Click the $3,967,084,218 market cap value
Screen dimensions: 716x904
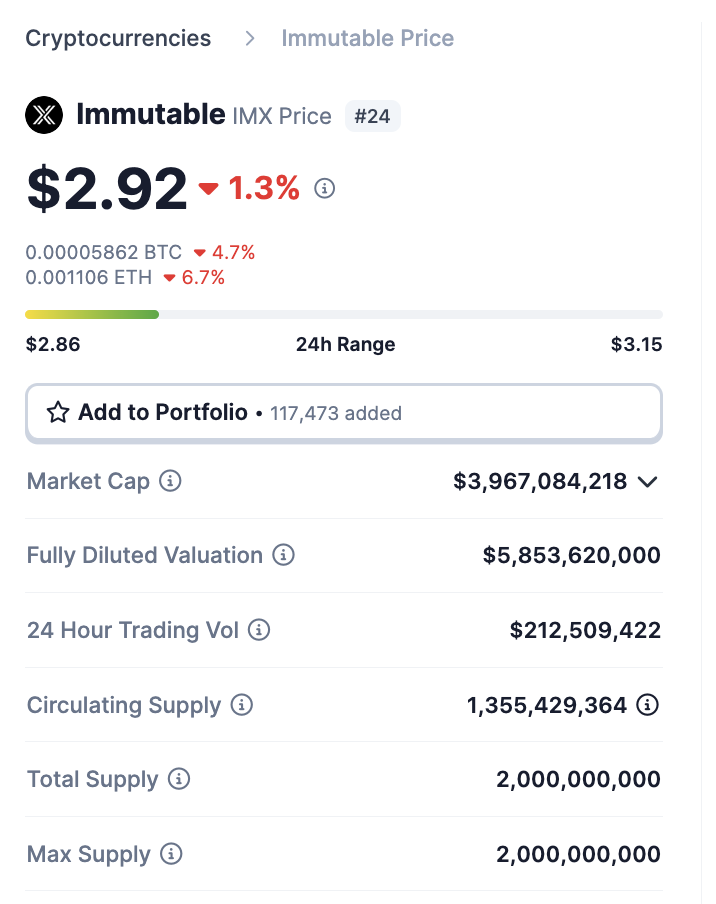click(x=540, y=481)
